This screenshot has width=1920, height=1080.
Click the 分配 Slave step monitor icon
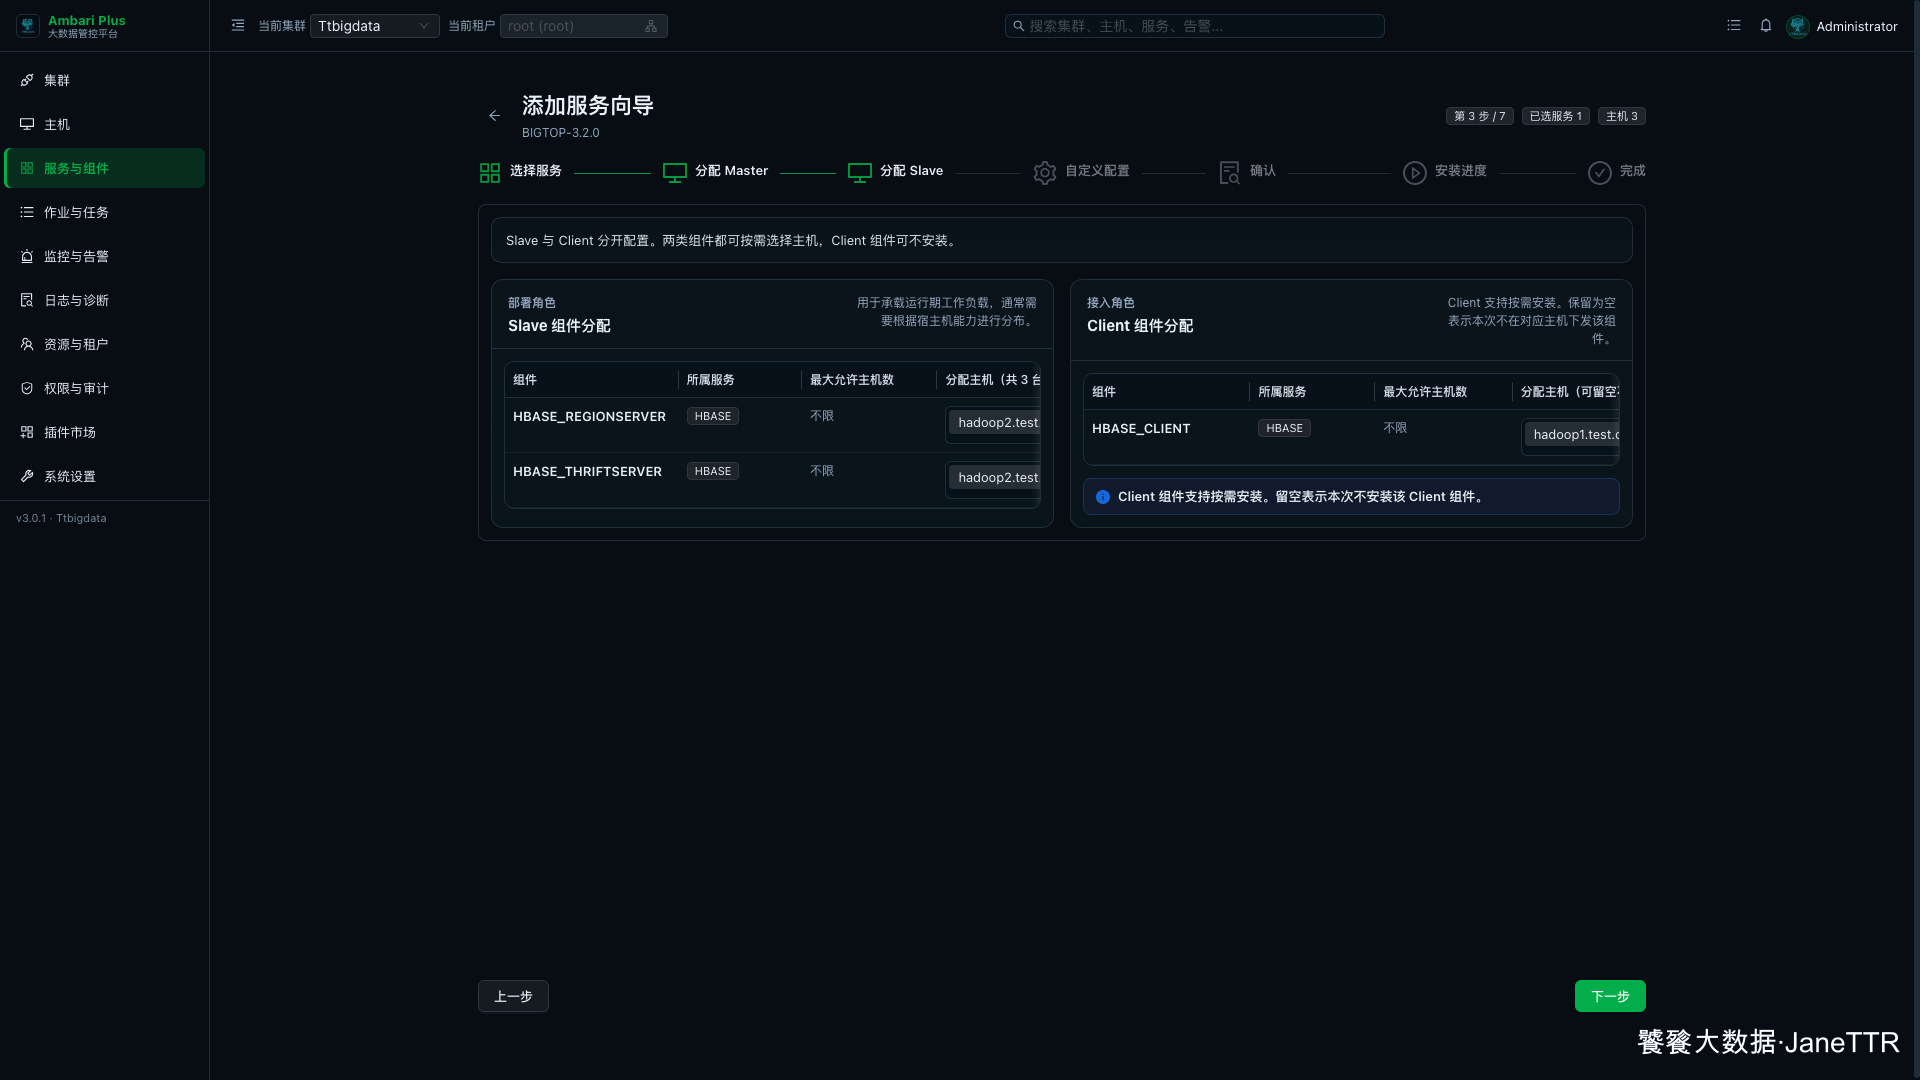[860, 173]
